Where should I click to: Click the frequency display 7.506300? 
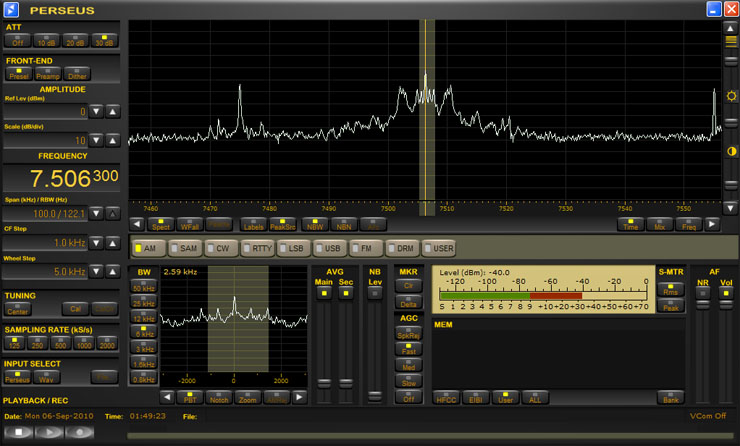62,178
